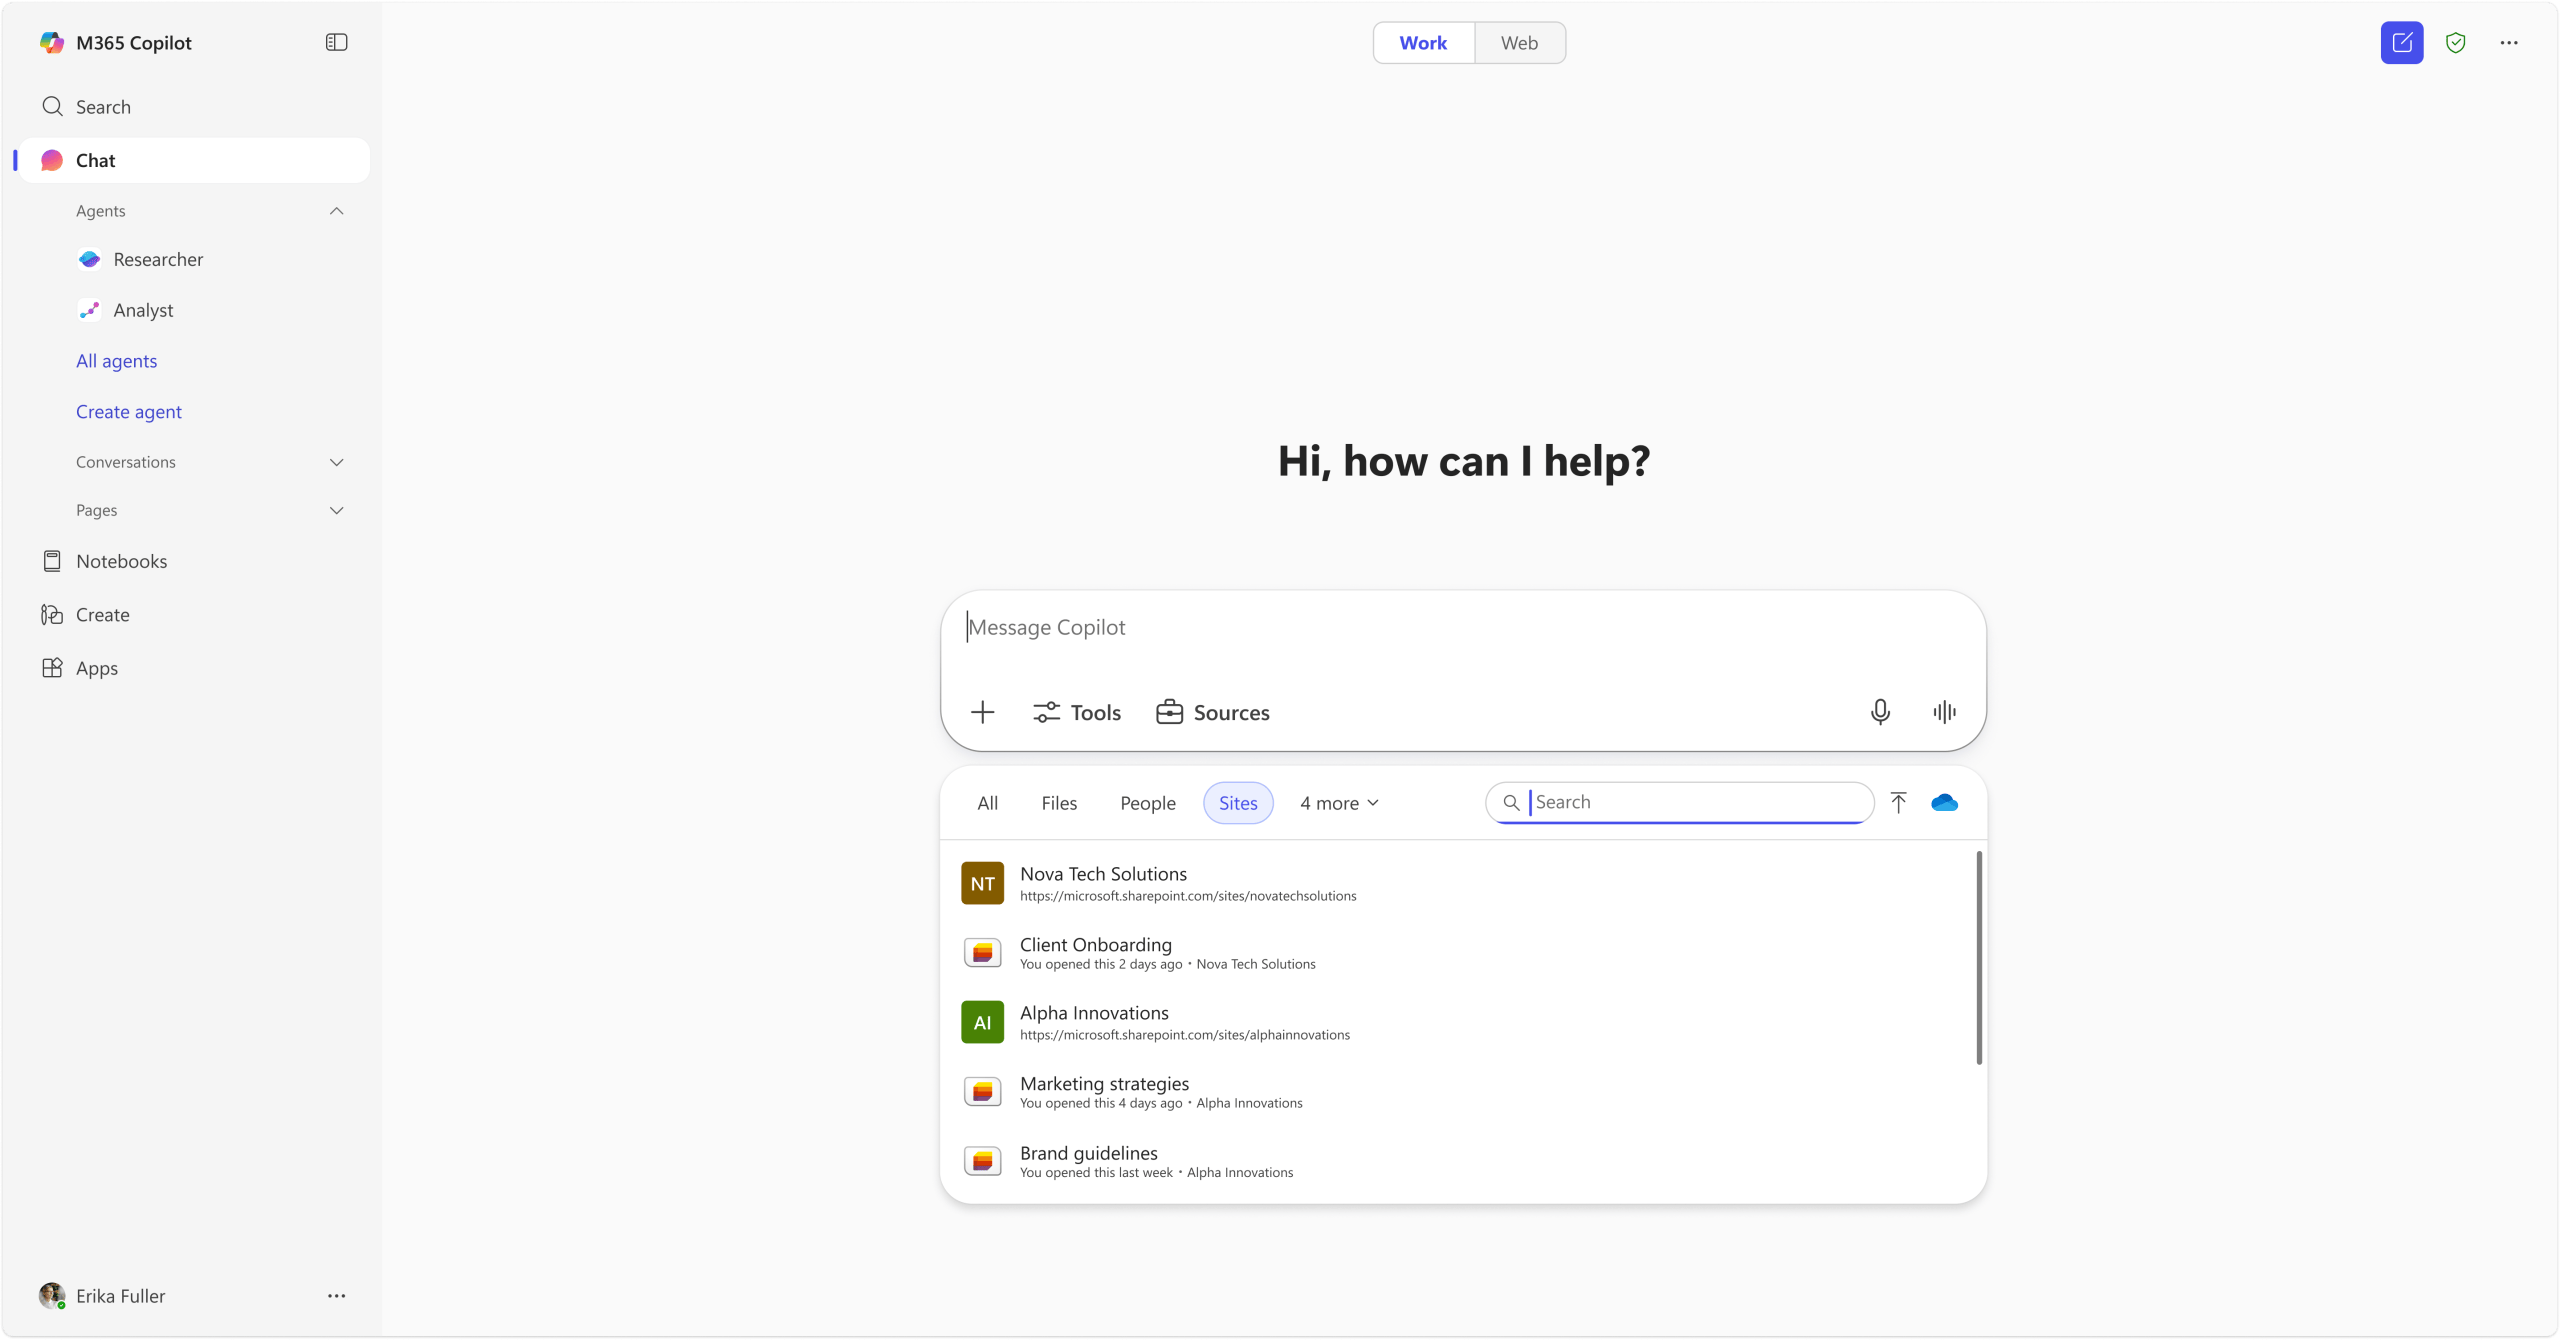Open Create agent link
The image size is (2560, 1340).
tap(128, 411)
